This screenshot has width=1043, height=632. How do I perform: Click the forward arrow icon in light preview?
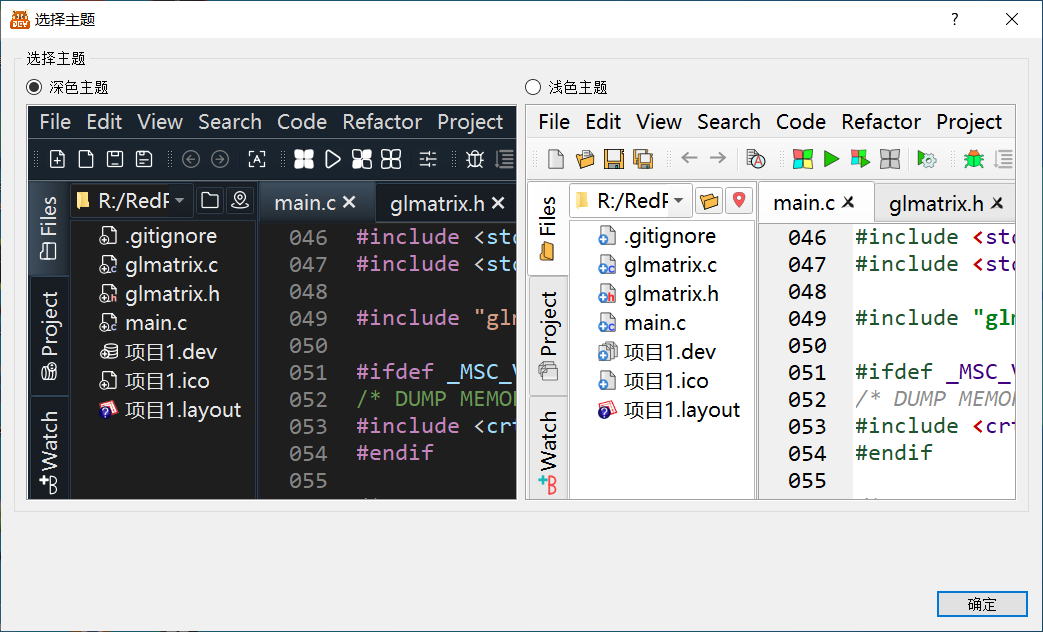(718, 158)
